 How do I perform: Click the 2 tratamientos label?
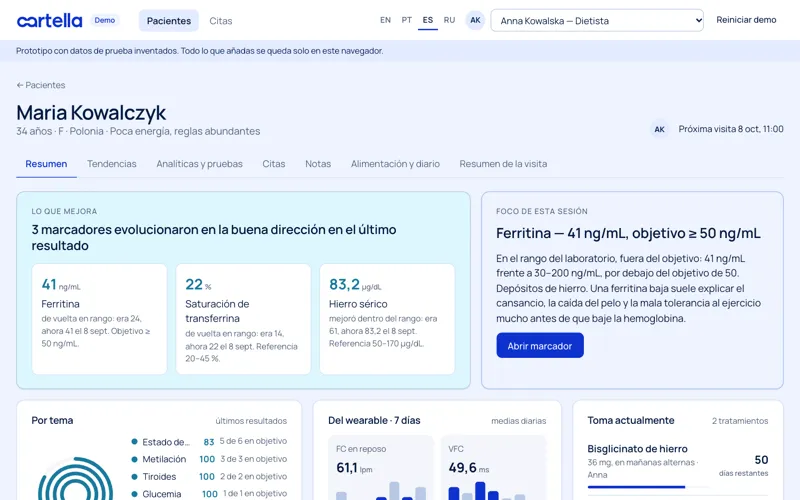pyautogui.click(x=740, y=421)
